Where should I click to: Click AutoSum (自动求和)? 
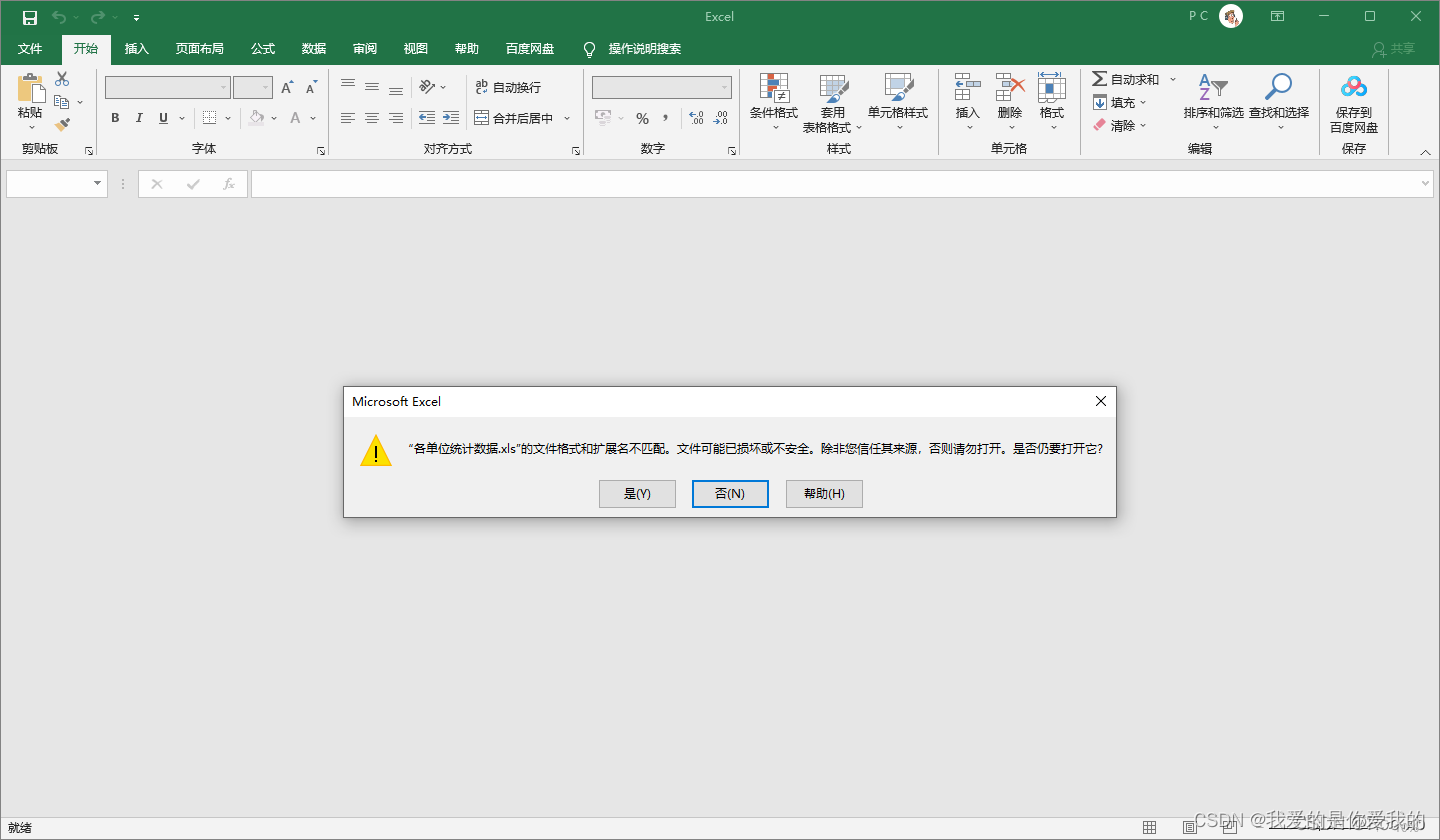[x=1126, y=79]
